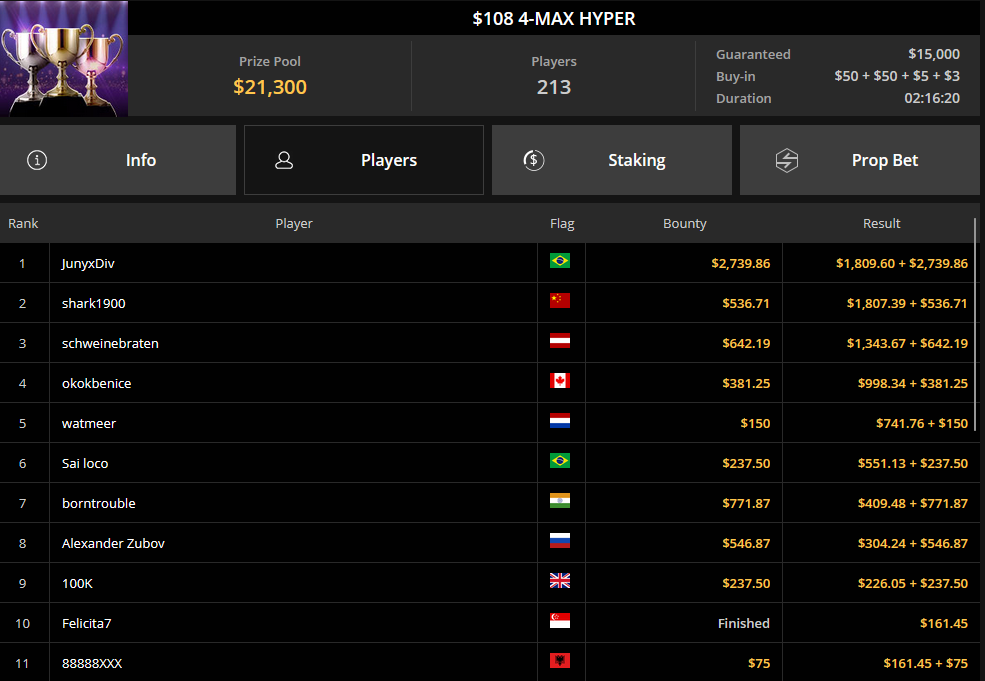The width and height of the screenshot is (985, 681).
Task: Select player 100K
Action: pyautogui.click(x=77, y=584)
